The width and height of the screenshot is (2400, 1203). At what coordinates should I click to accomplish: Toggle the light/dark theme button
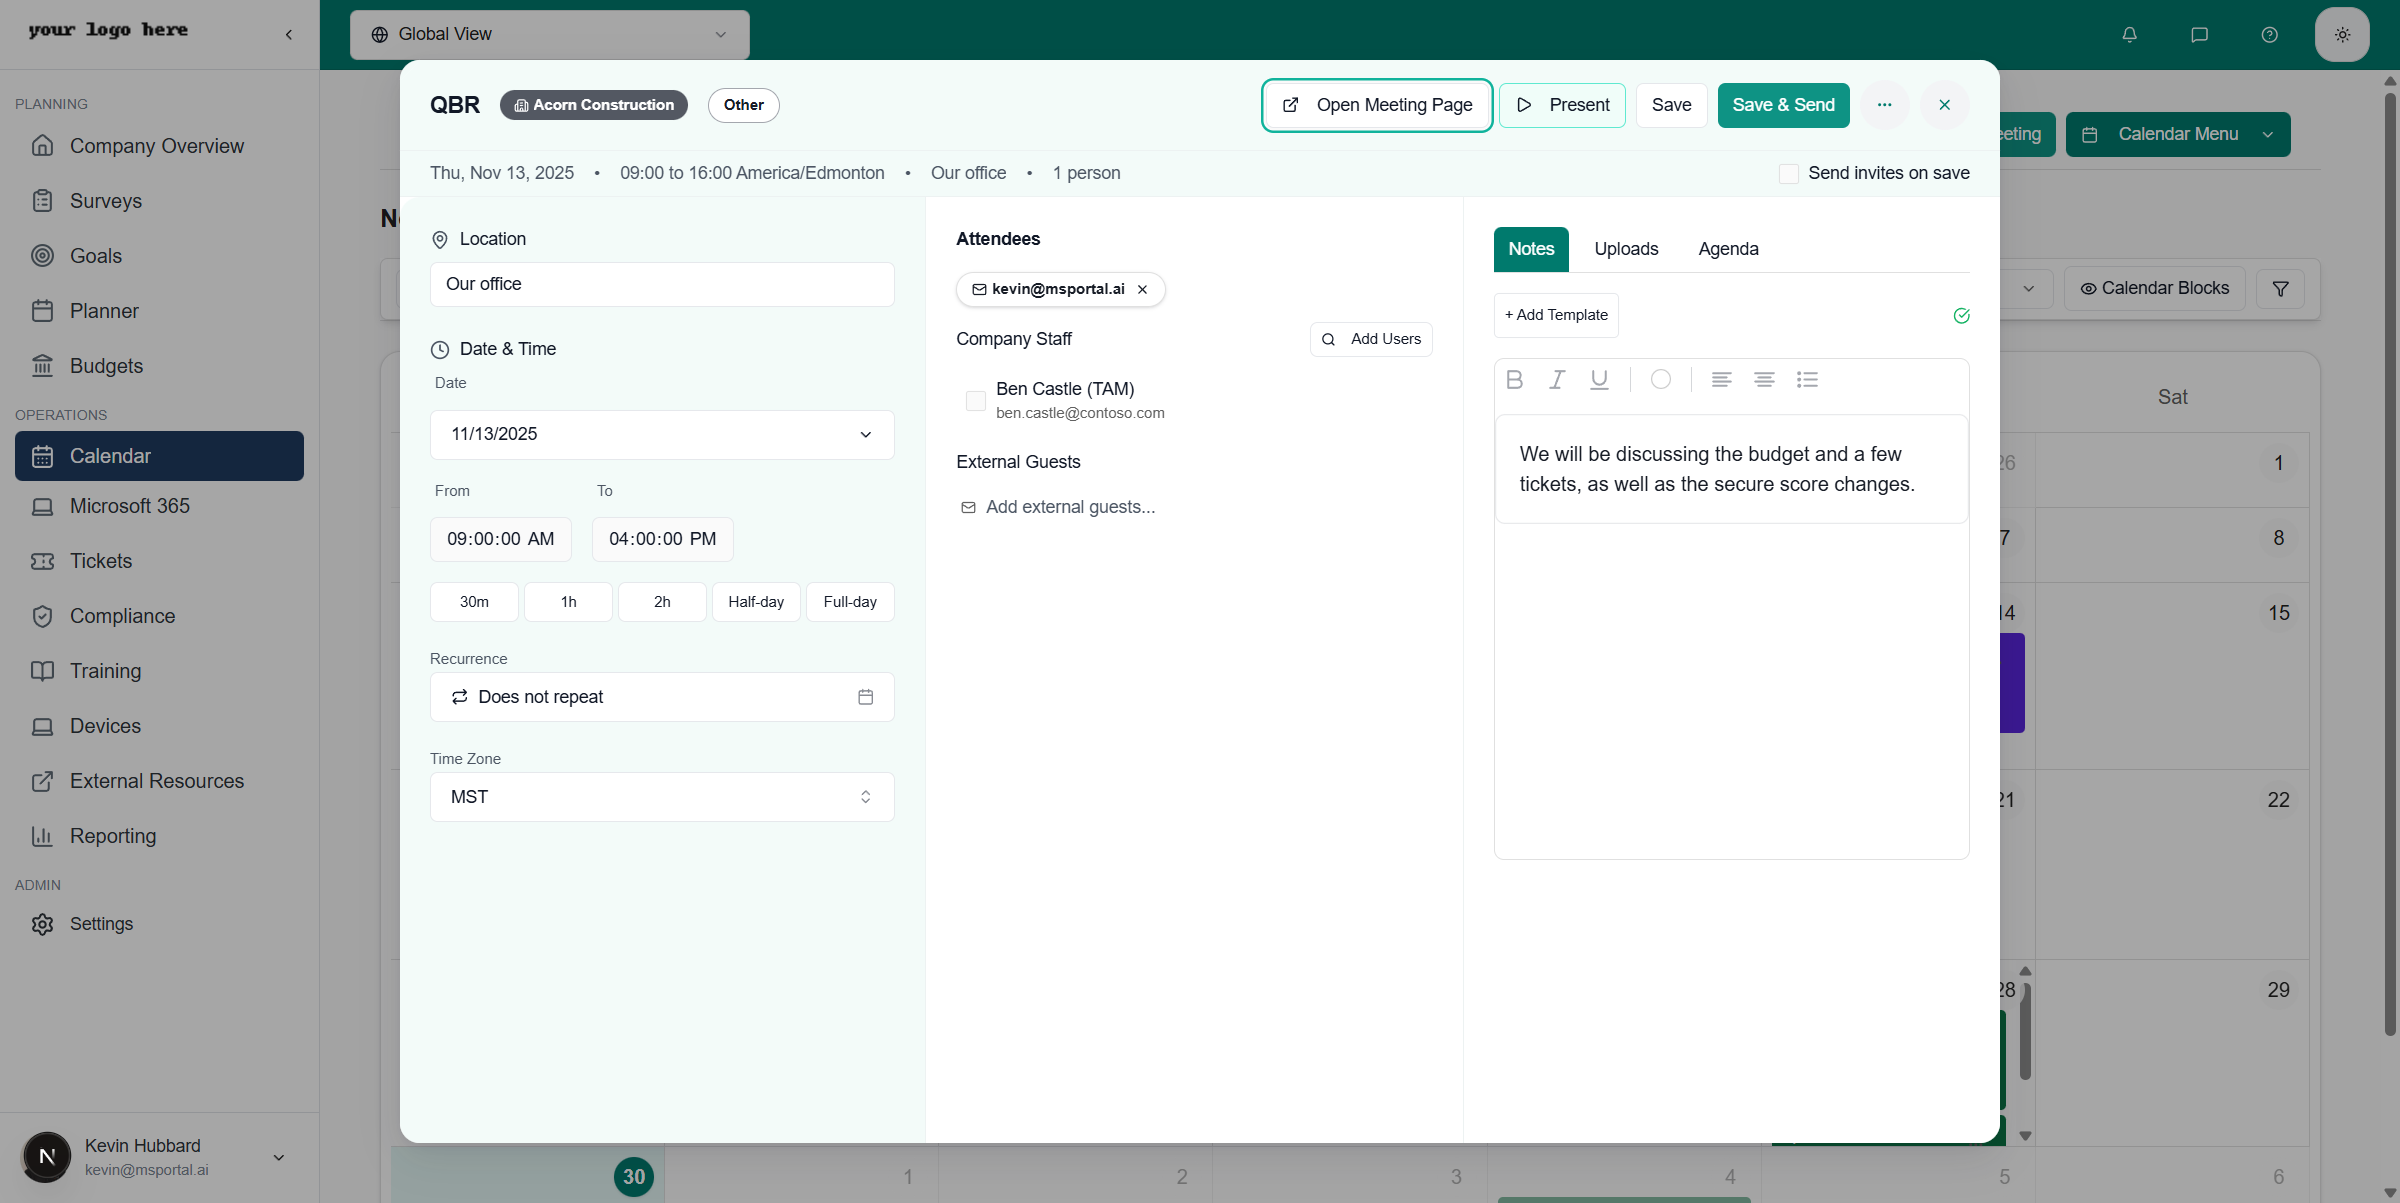[x=2341, y=34]
